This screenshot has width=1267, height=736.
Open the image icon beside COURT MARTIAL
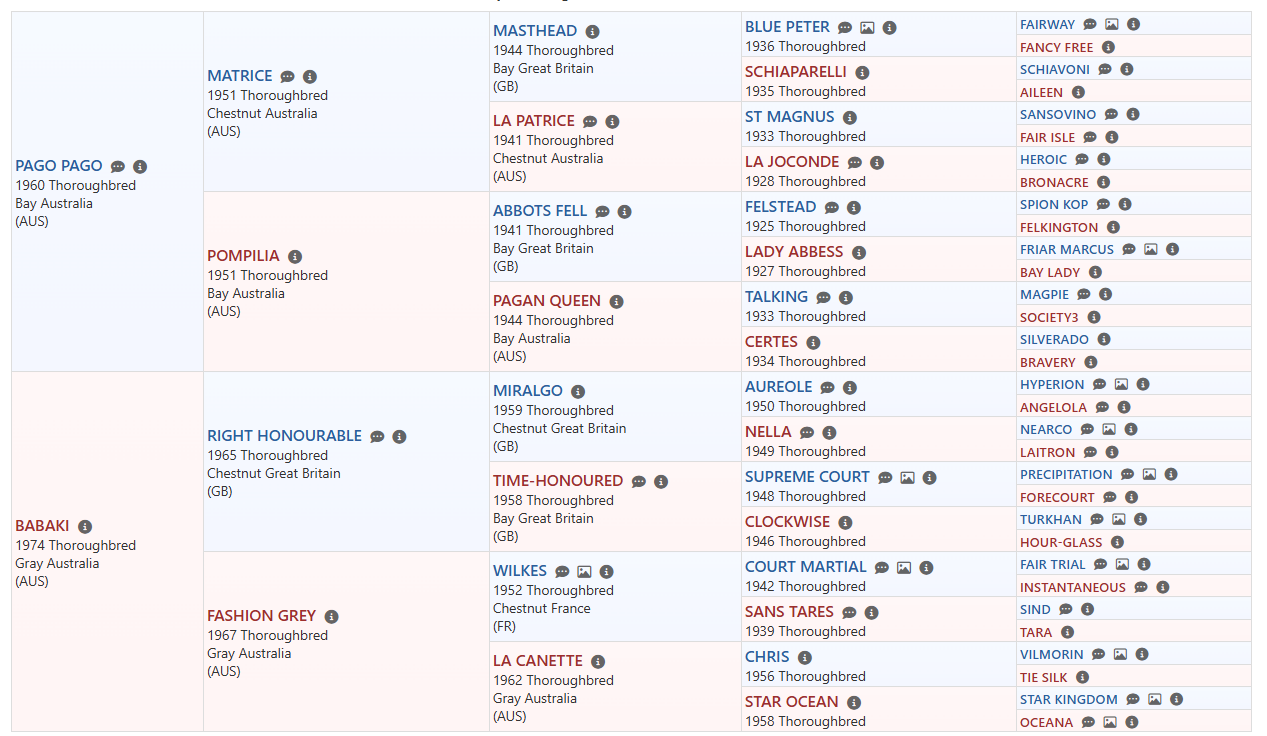pyautogui.click(x=904, y=568)
